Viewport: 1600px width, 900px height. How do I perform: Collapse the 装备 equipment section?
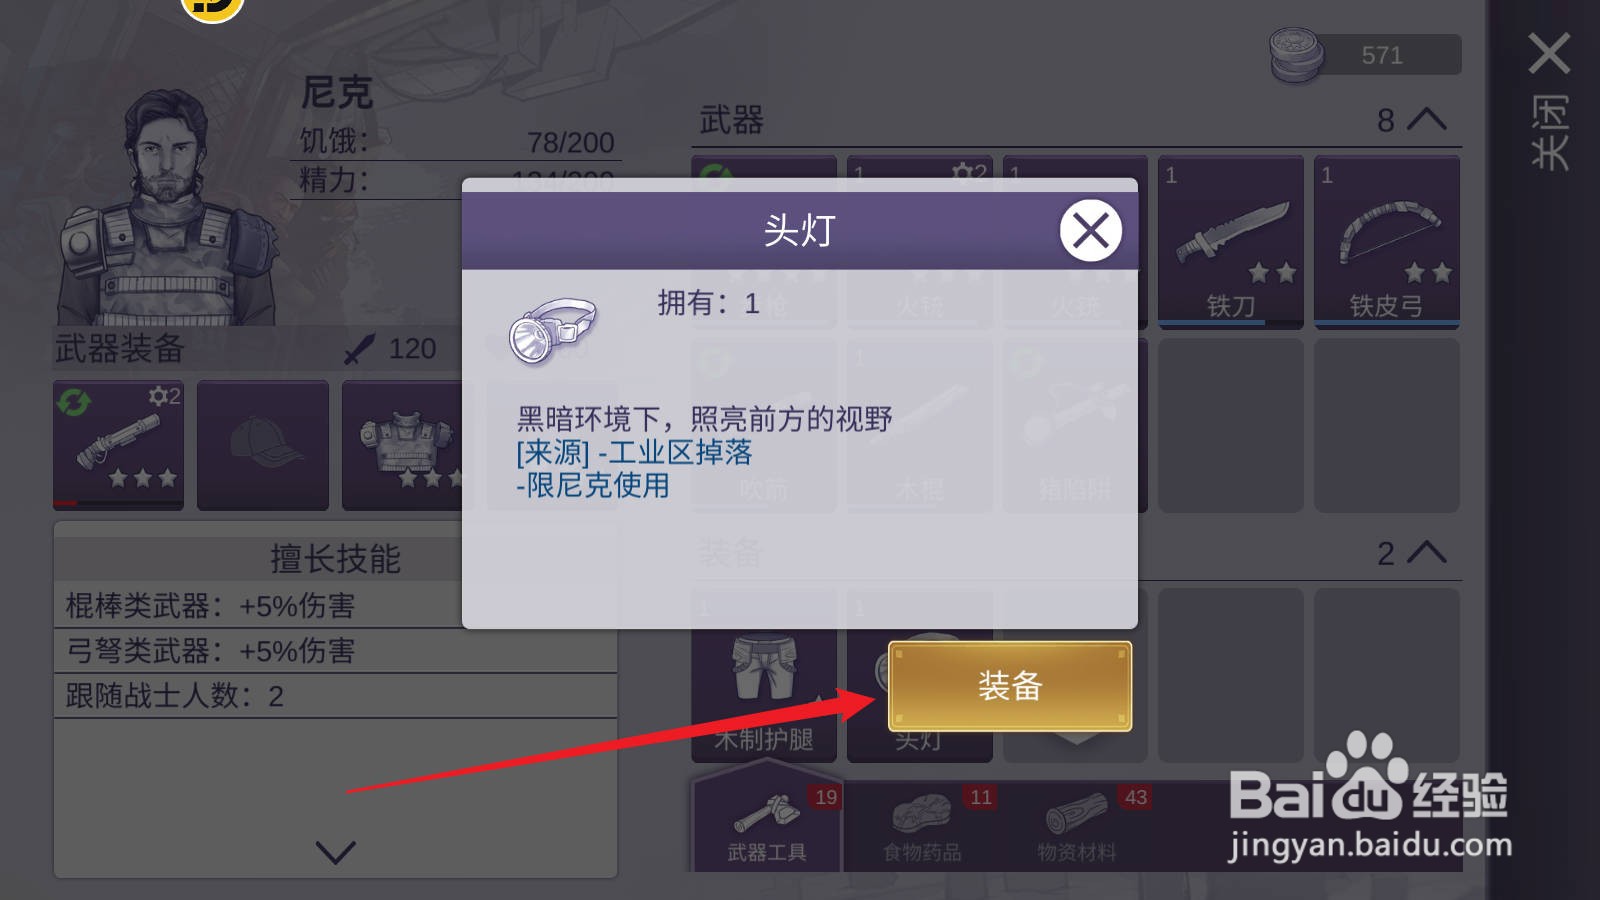[1426, 553]
